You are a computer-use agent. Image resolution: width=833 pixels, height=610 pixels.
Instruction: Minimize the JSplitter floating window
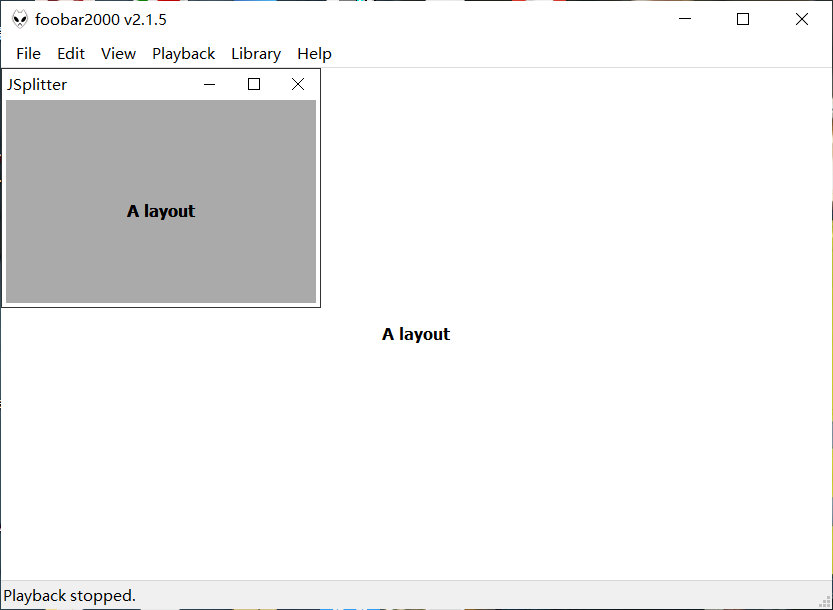tap(210, 84)
